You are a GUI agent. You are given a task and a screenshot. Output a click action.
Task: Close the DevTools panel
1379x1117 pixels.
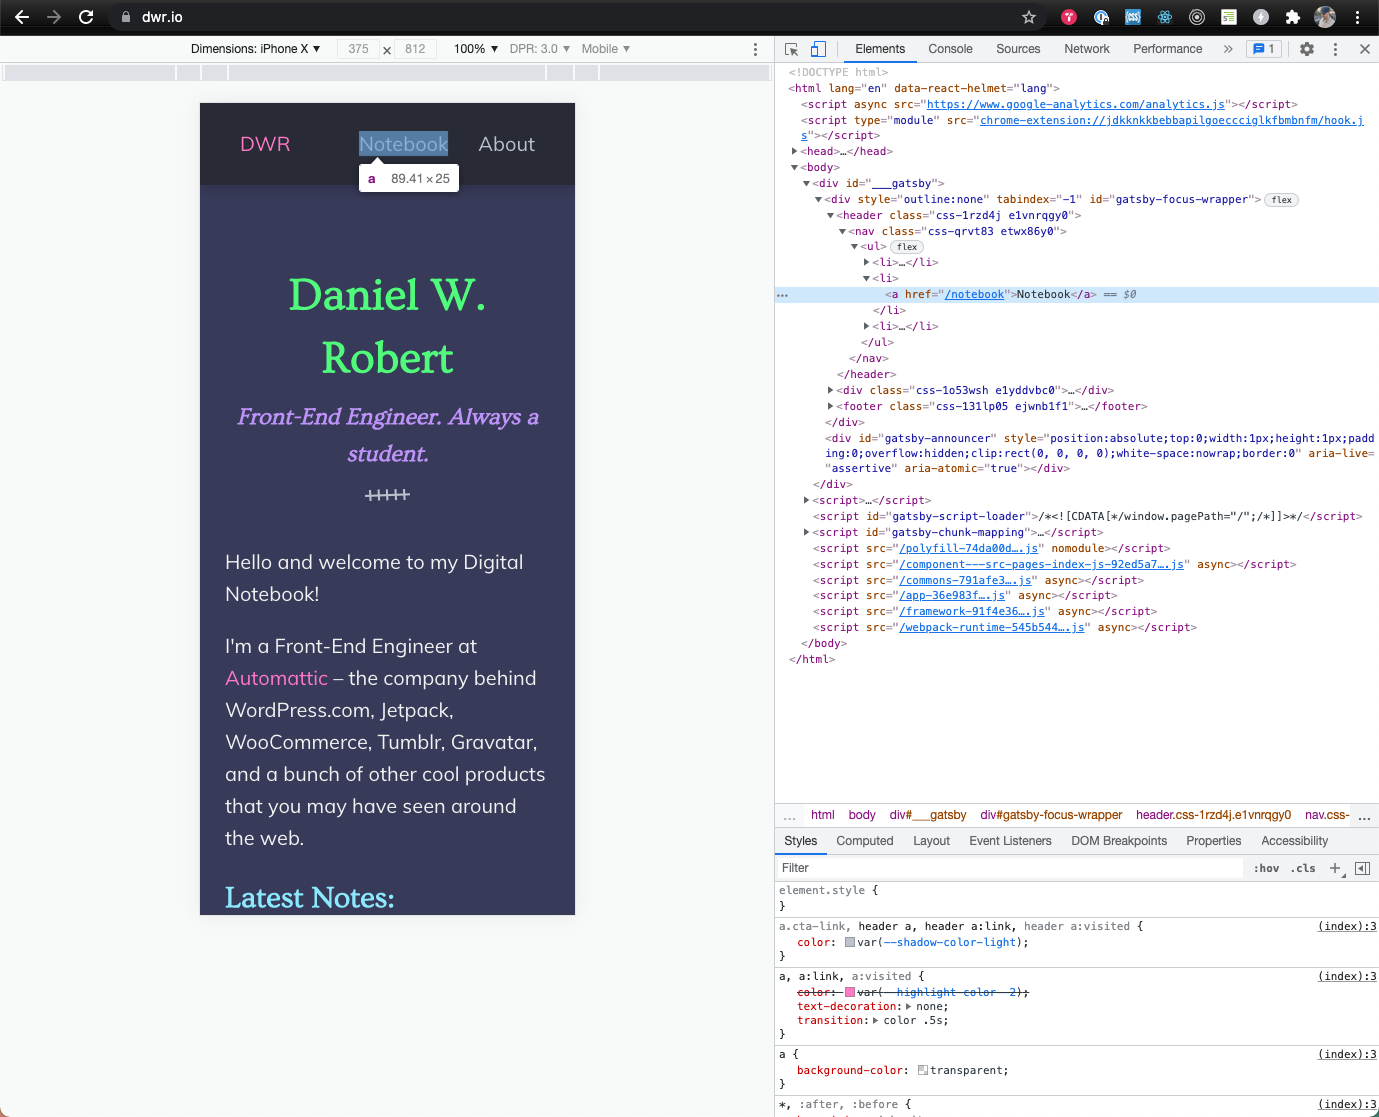coord(1364,49)
